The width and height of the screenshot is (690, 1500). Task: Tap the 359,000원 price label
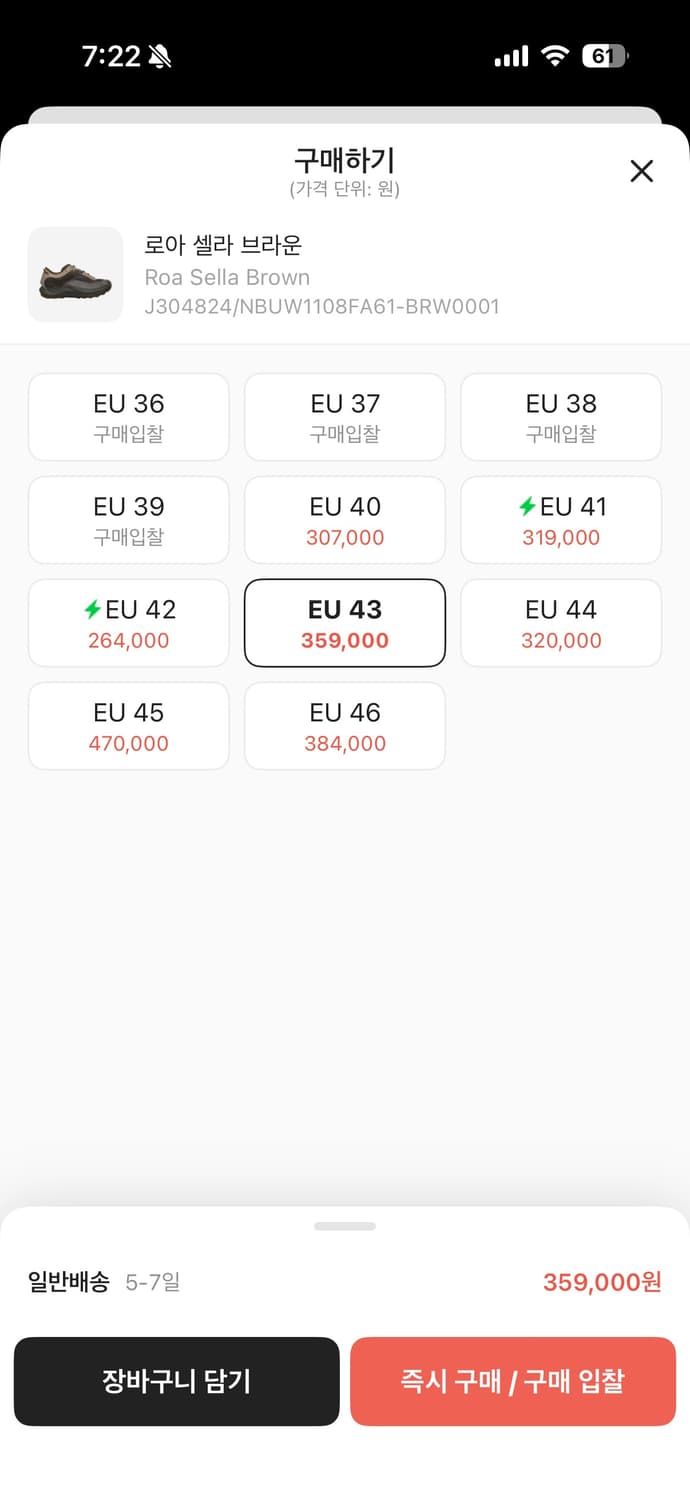(x=600, y=1283)
